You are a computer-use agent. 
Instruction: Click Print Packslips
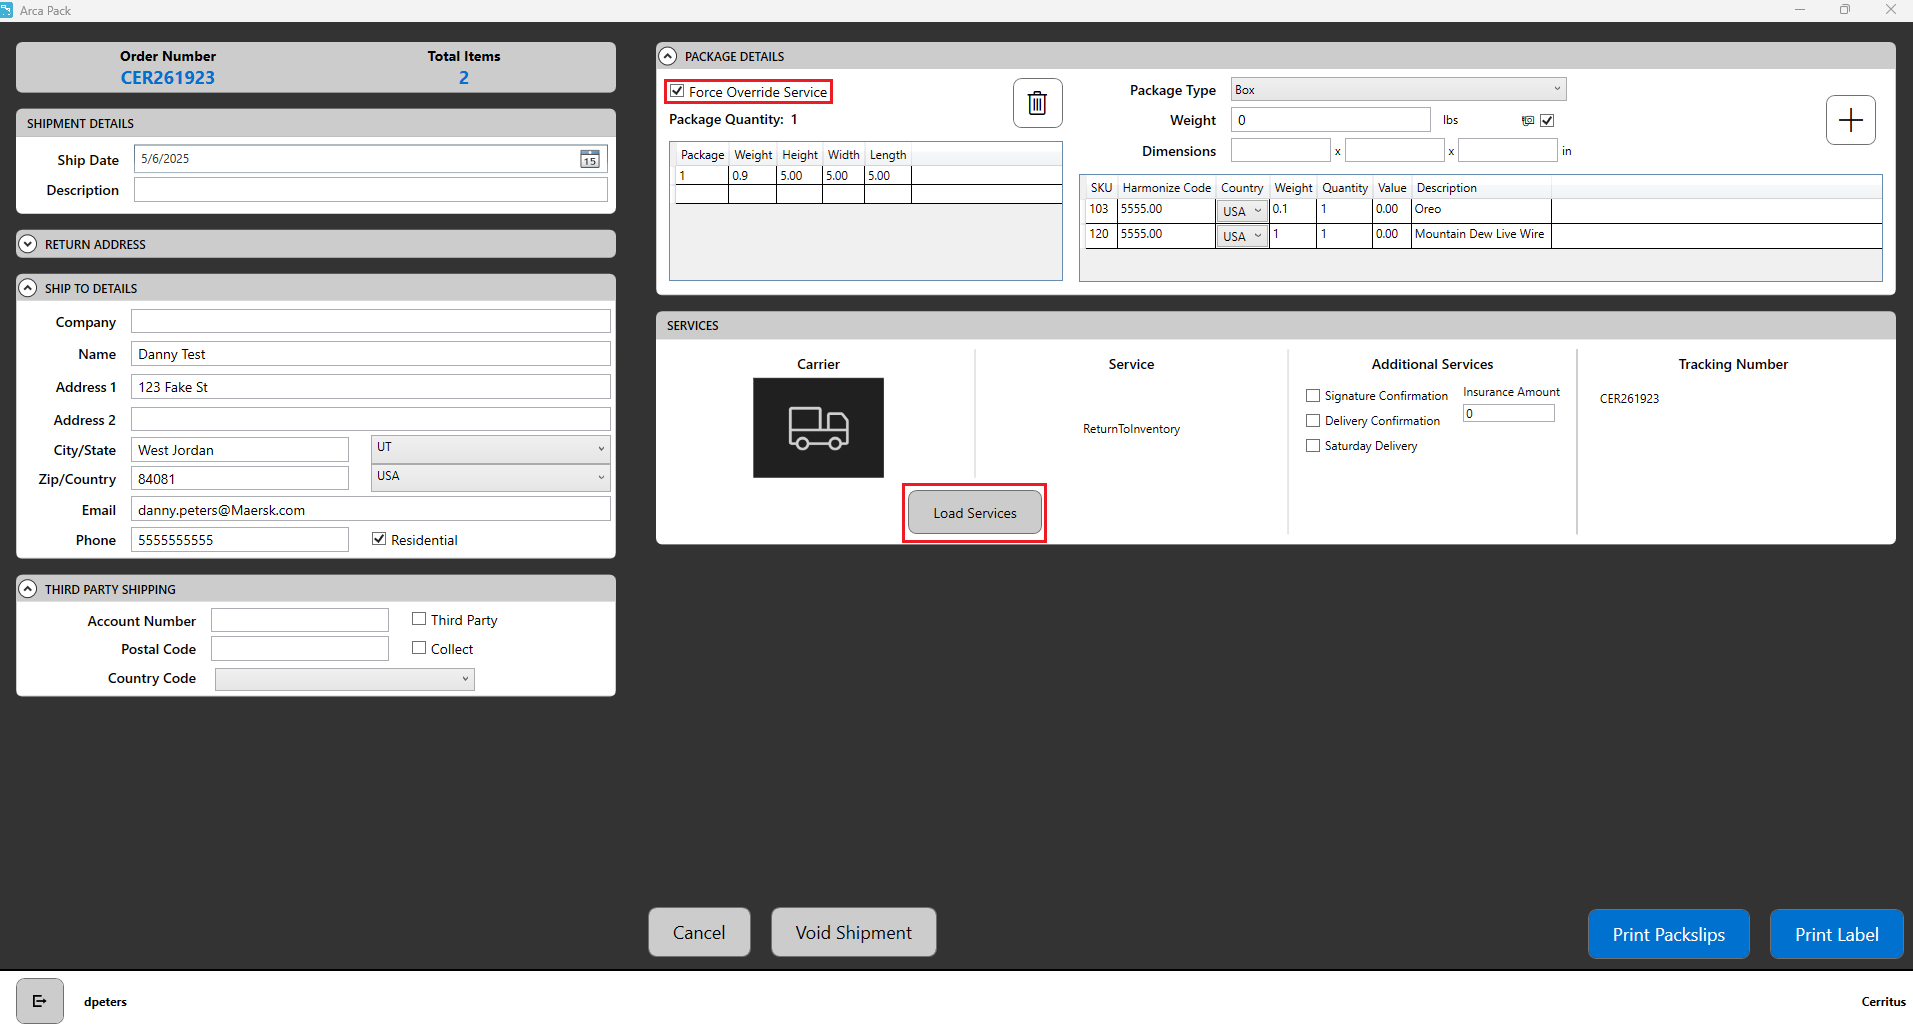coord(1668,934)
